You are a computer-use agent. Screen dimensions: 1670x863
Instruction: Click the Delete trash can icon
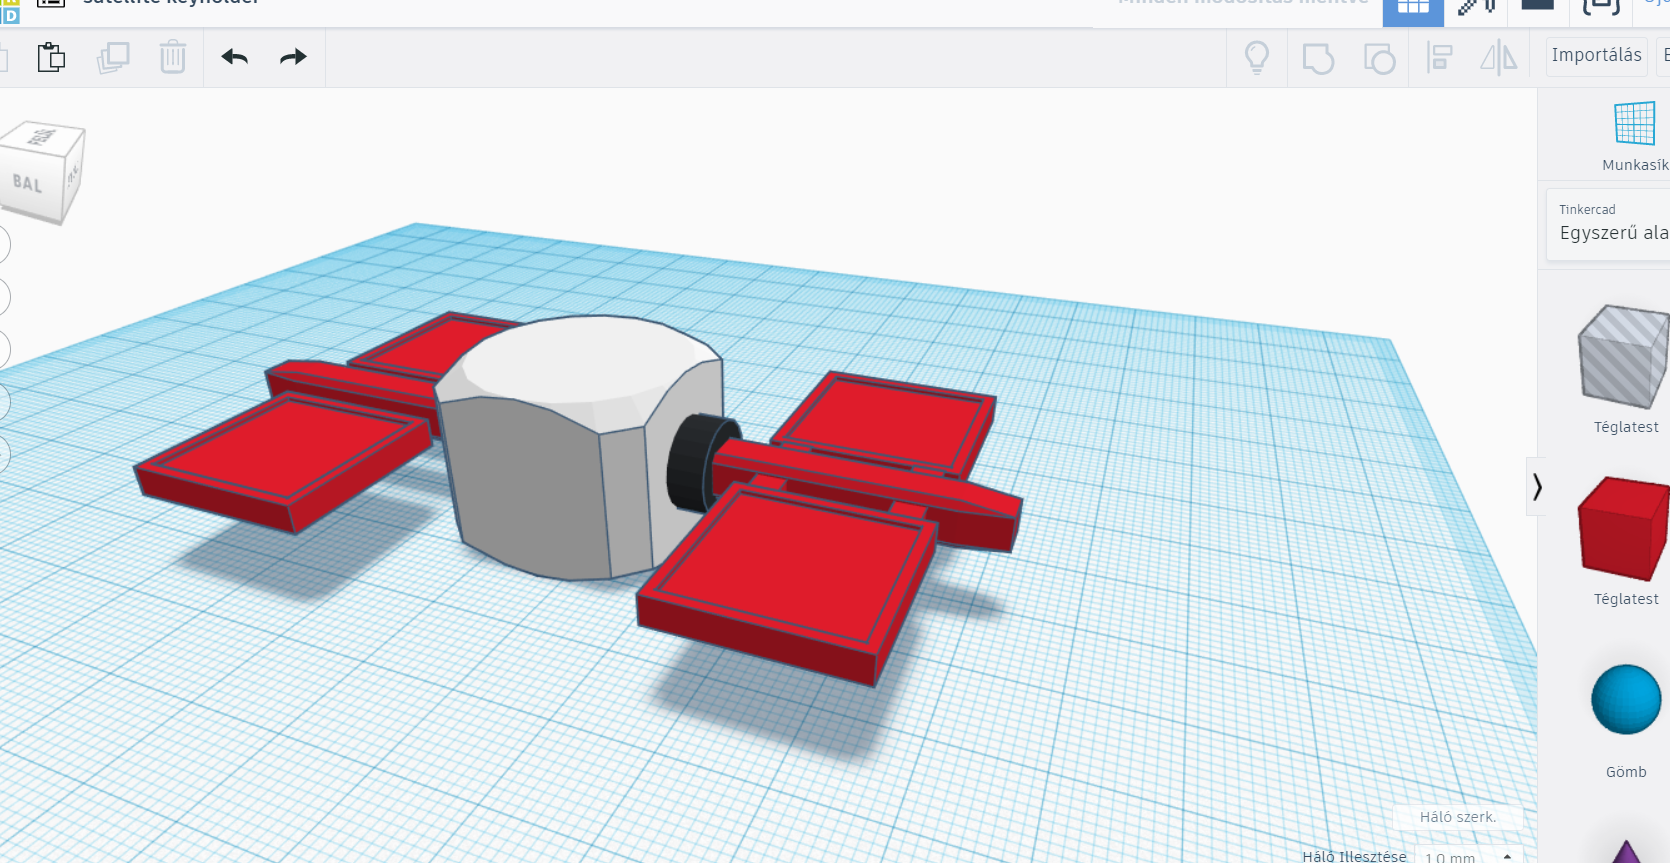click(x=173, y=57)
